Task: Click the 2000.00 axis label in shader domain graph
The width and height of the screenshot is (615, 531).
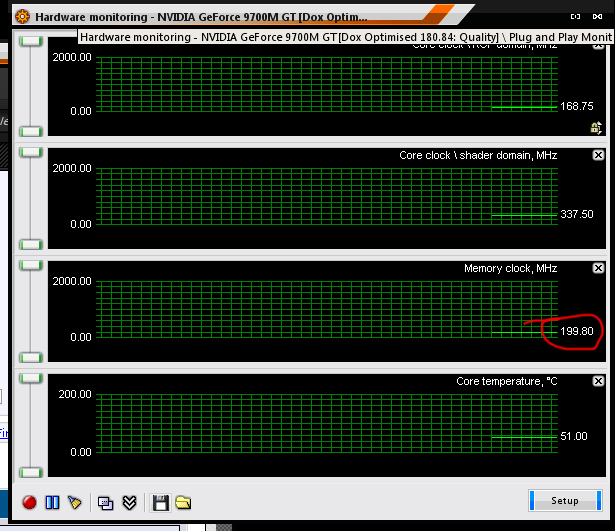Action: pyautogui.click(x=72, y=168)
